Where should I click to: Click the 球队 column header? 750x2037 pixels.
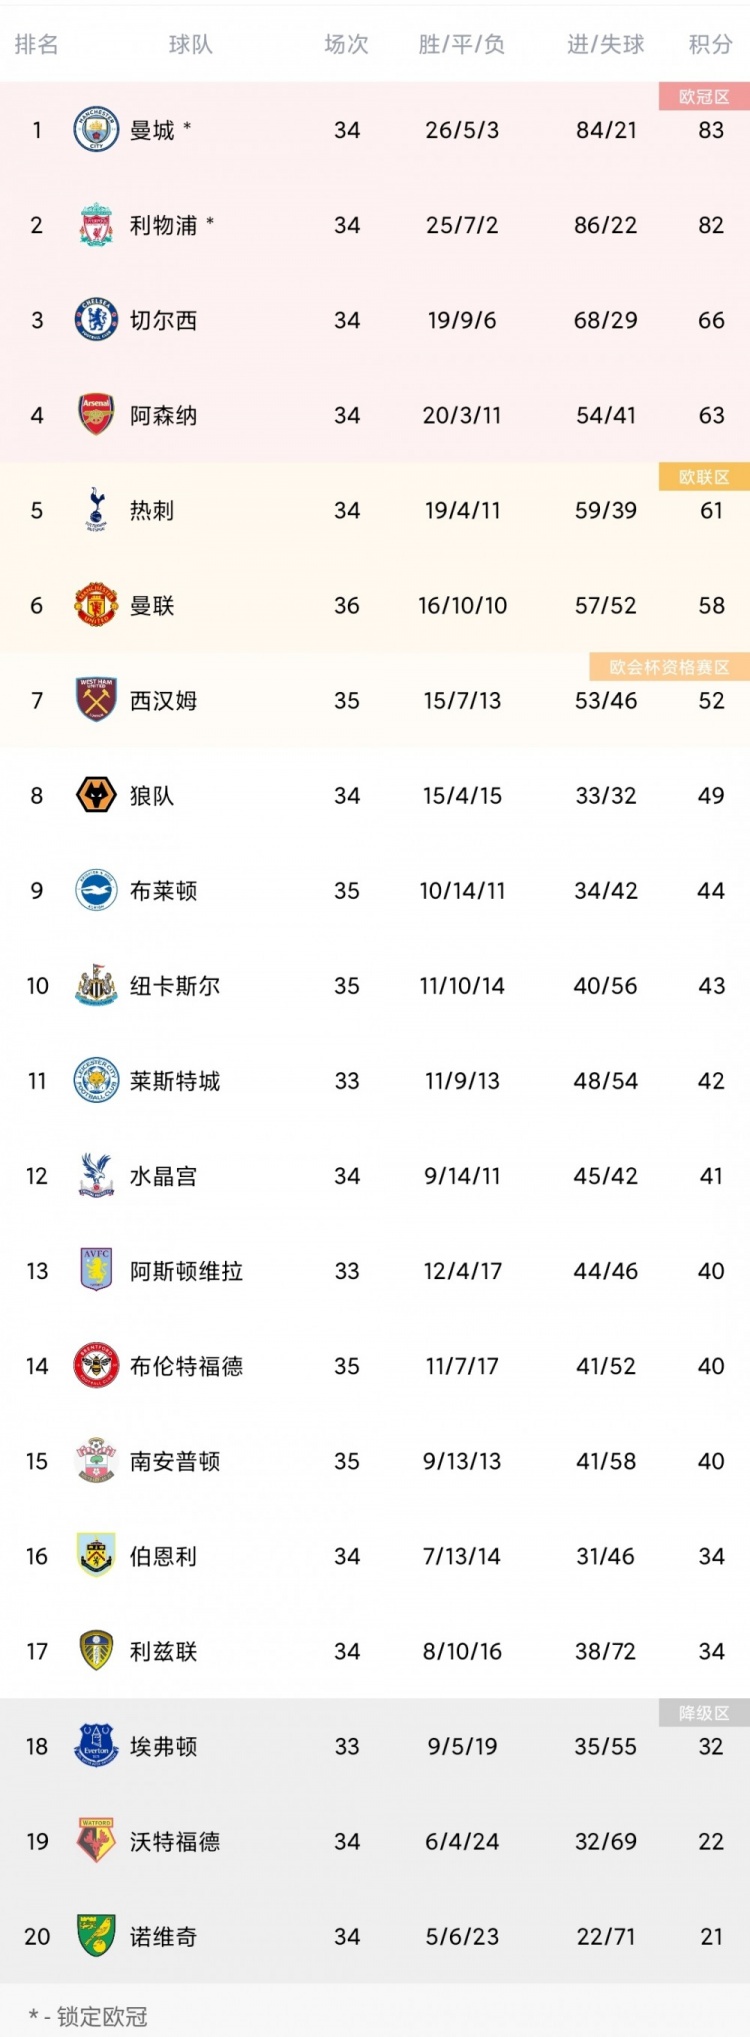(190, 44)
